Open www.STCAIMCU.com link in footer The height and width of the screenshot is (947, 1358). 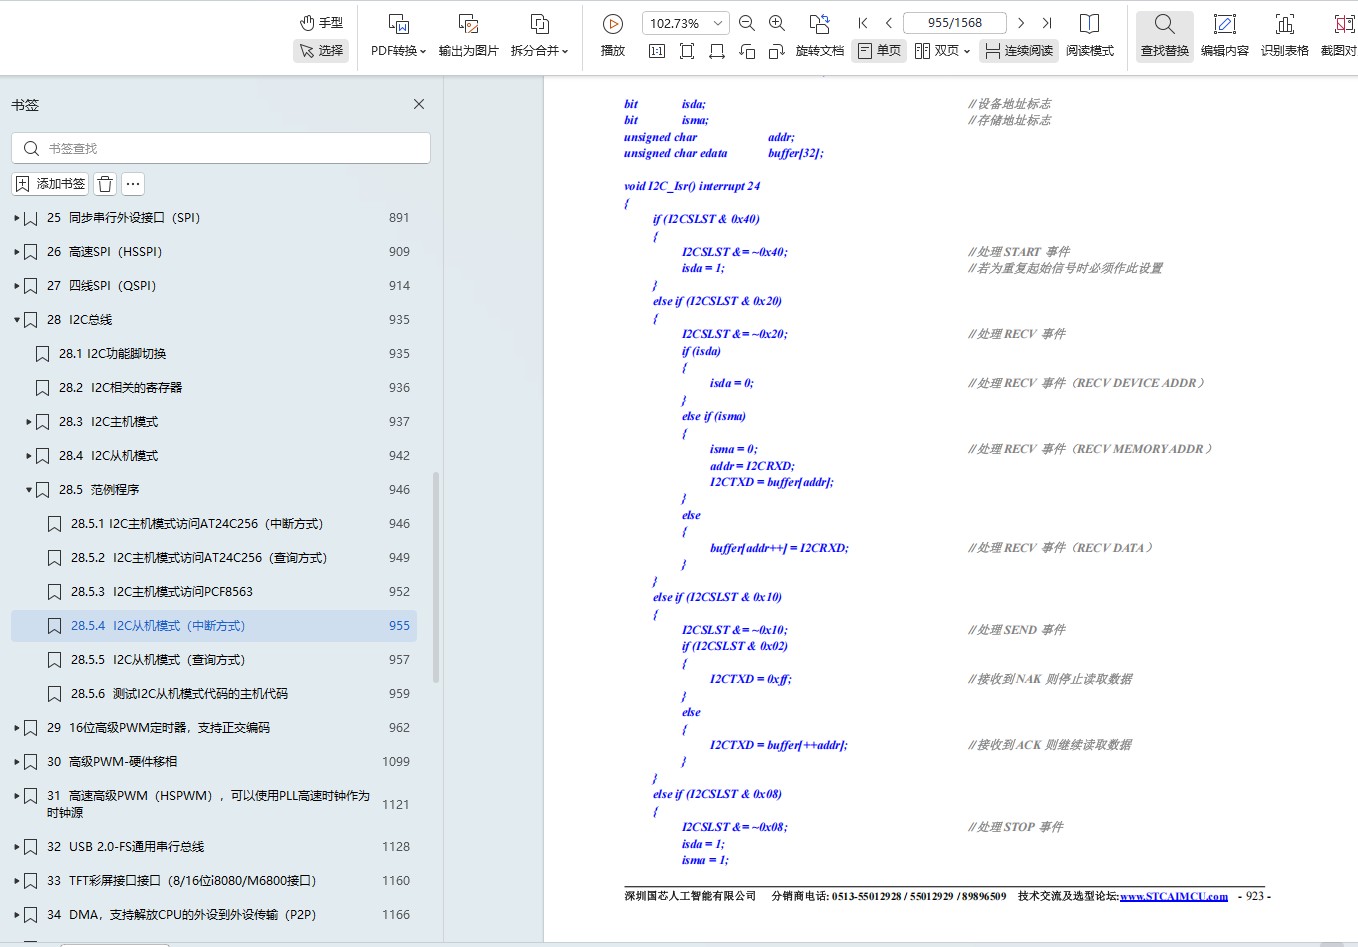(1173, 896)
